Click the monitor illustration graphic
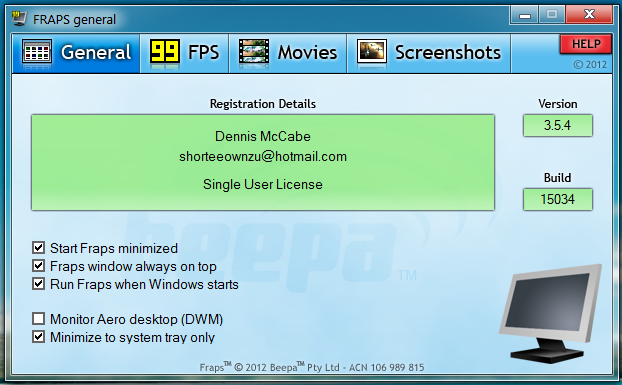This screenshot has width=622, height=385. tap(551, 314)
